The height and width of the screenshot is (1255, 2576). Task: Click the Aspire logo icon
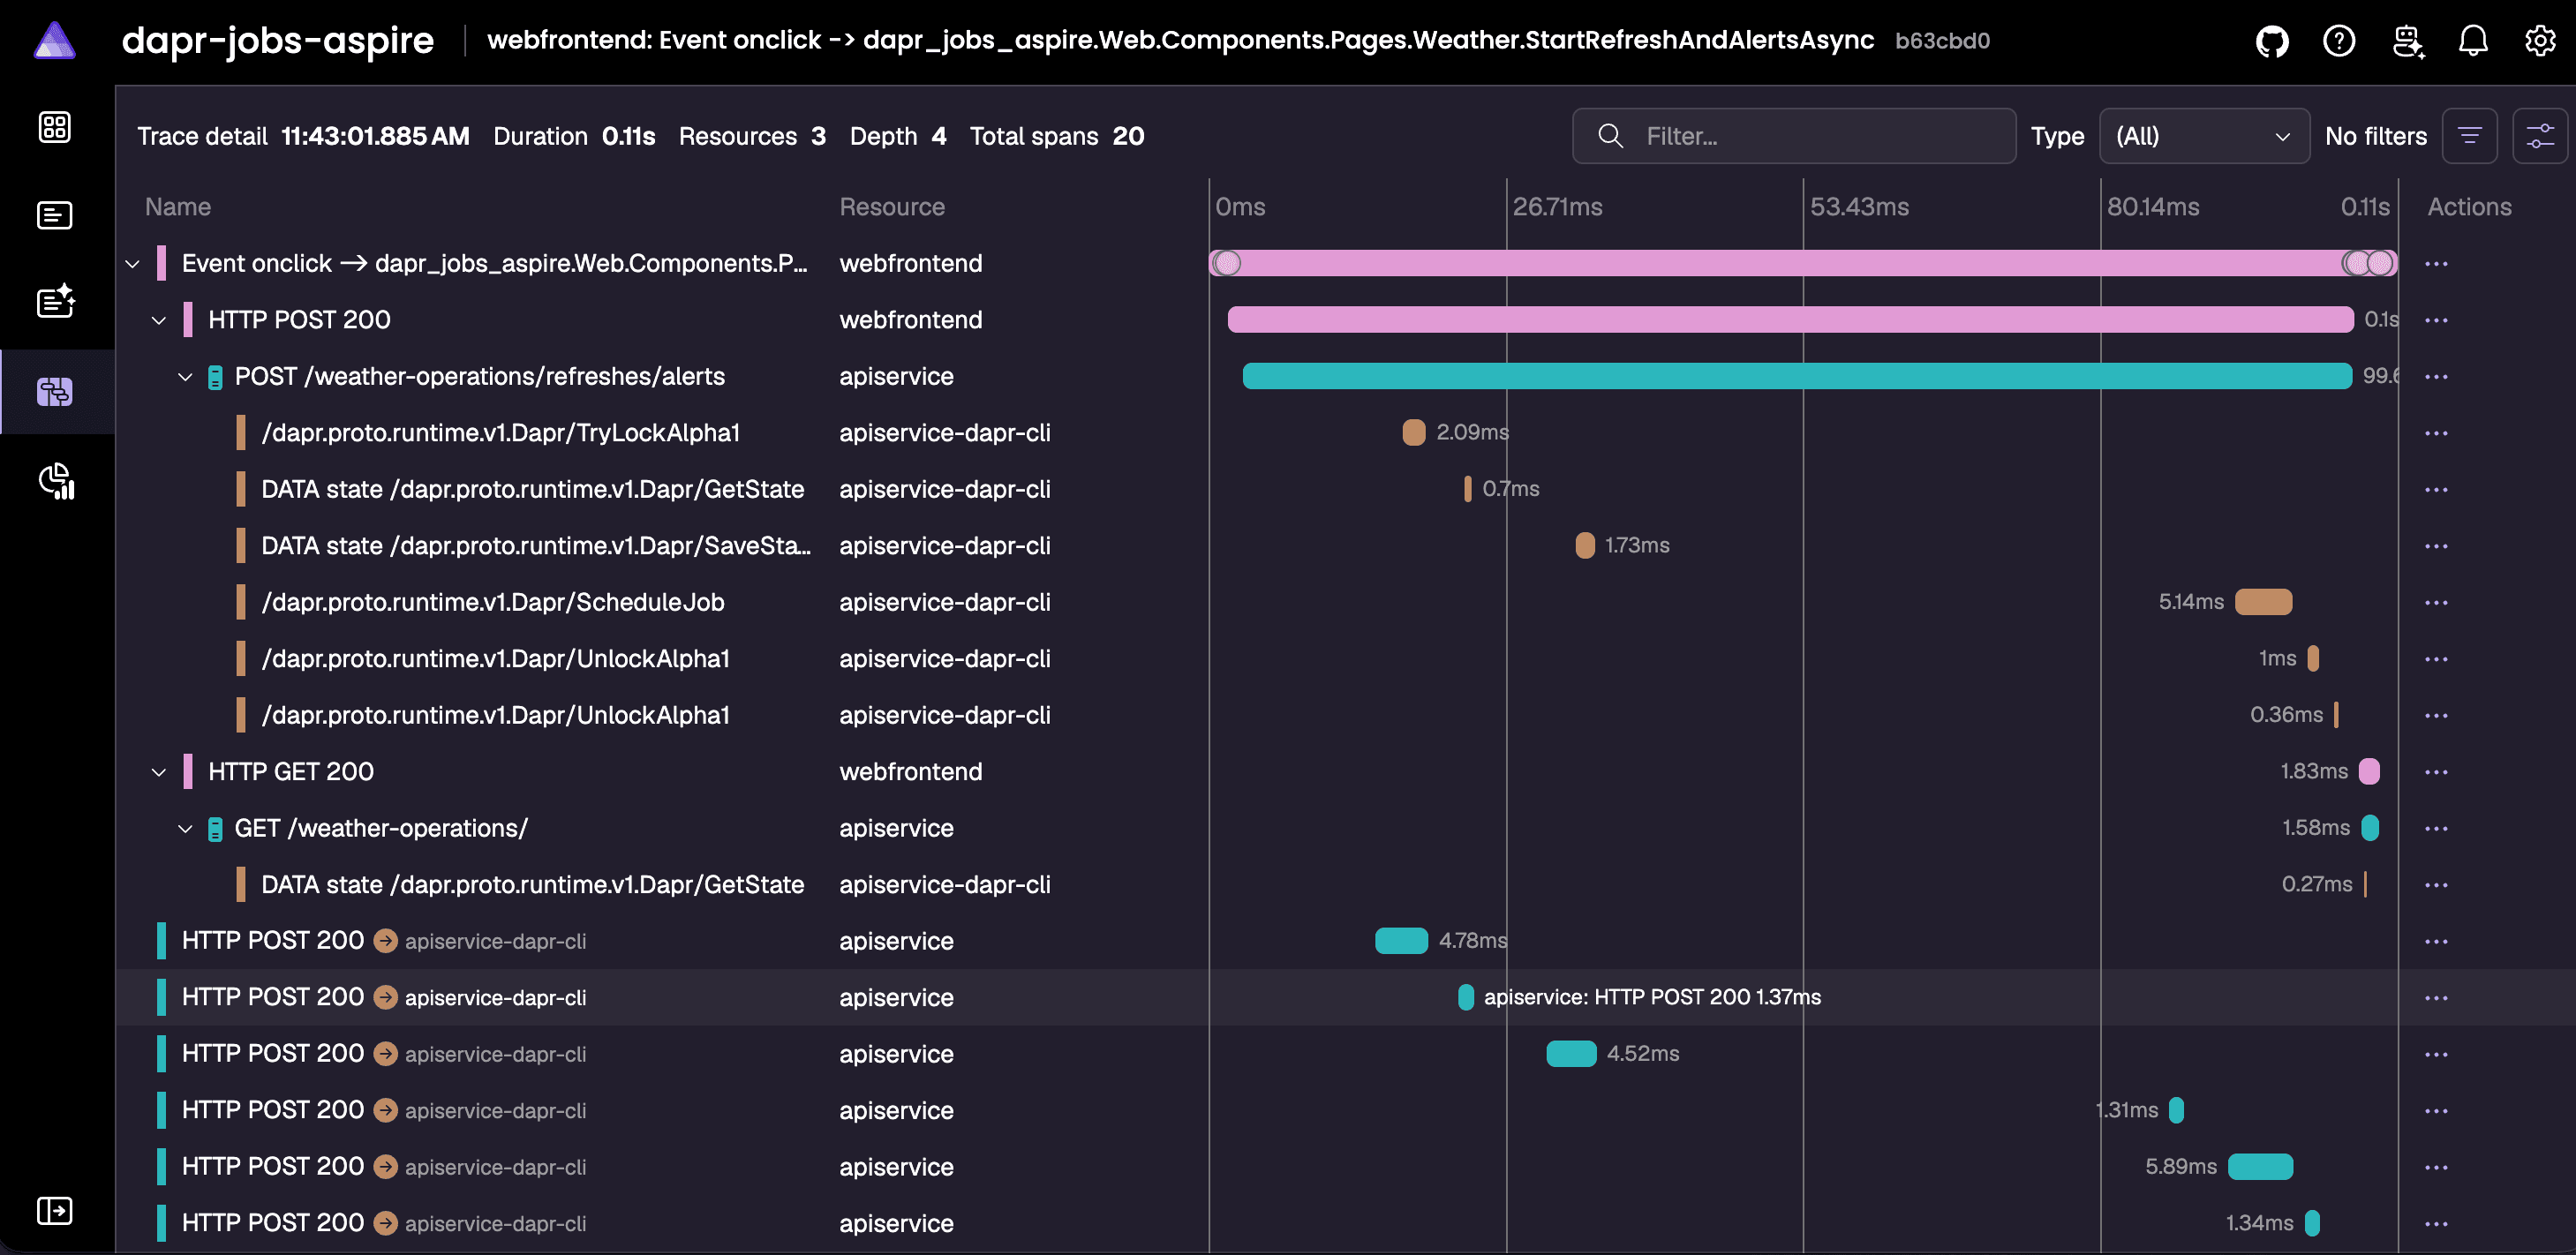pos(55,41)
